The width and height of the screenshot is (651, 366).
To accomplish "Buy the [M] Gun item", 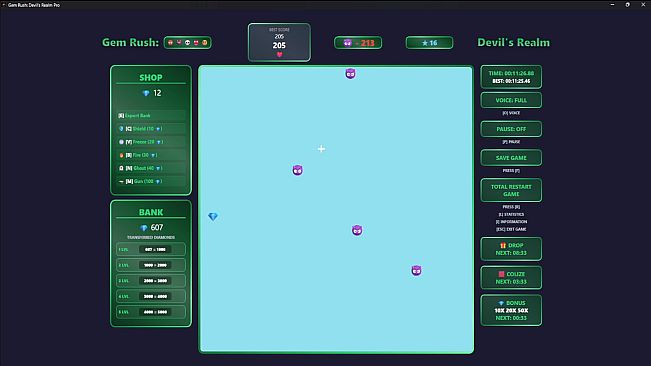I will 151,181.
